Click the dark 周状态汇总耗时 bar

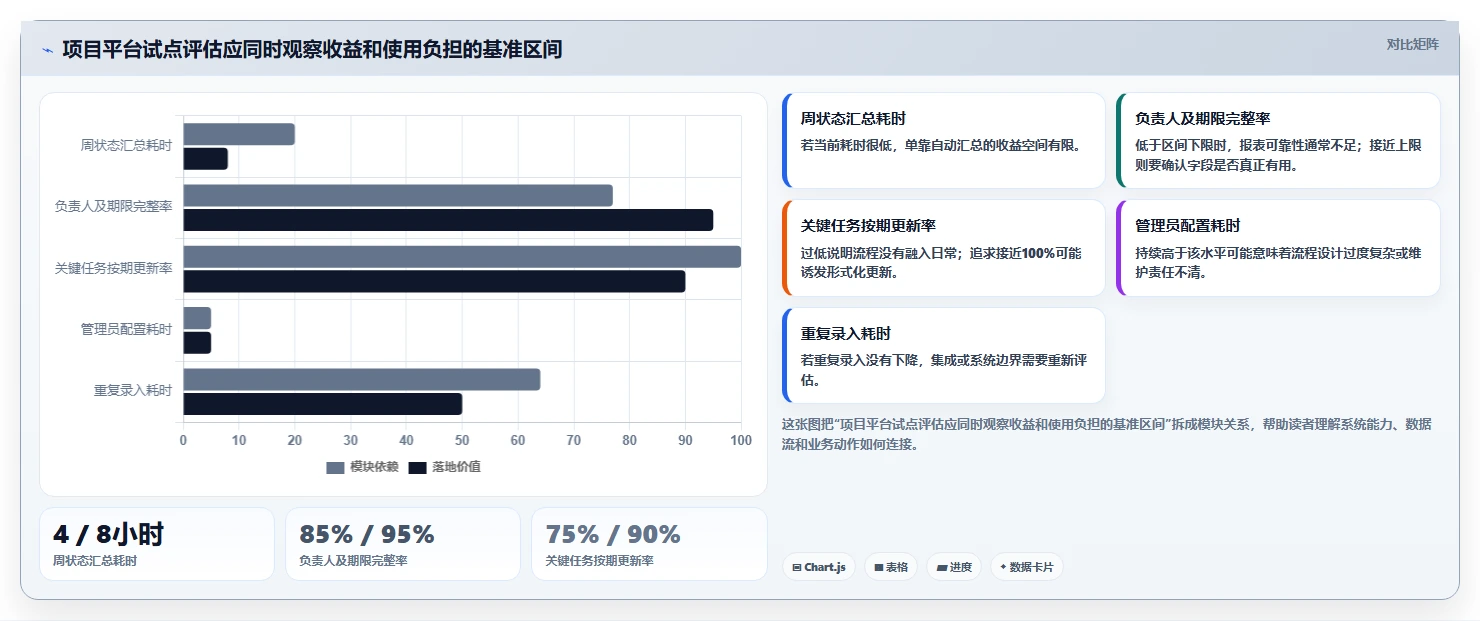click(205, 159)
